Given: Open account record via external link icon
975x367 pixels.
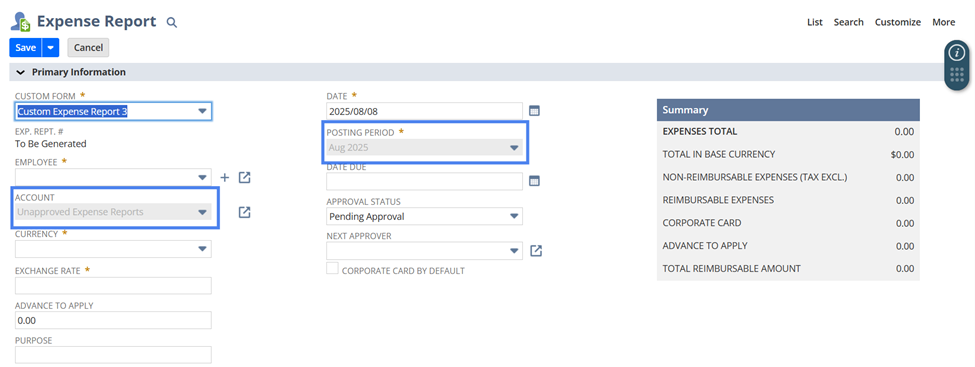Looking at the screenshot, I should (x=244, y=212).
